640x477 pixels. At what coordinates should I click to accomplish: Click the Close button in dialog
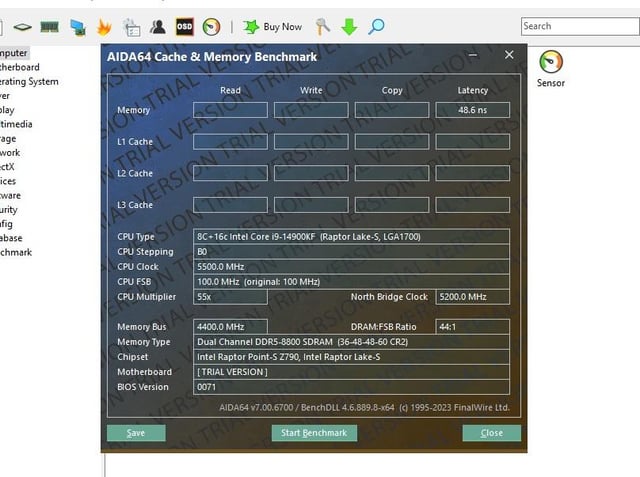(491, 433)
